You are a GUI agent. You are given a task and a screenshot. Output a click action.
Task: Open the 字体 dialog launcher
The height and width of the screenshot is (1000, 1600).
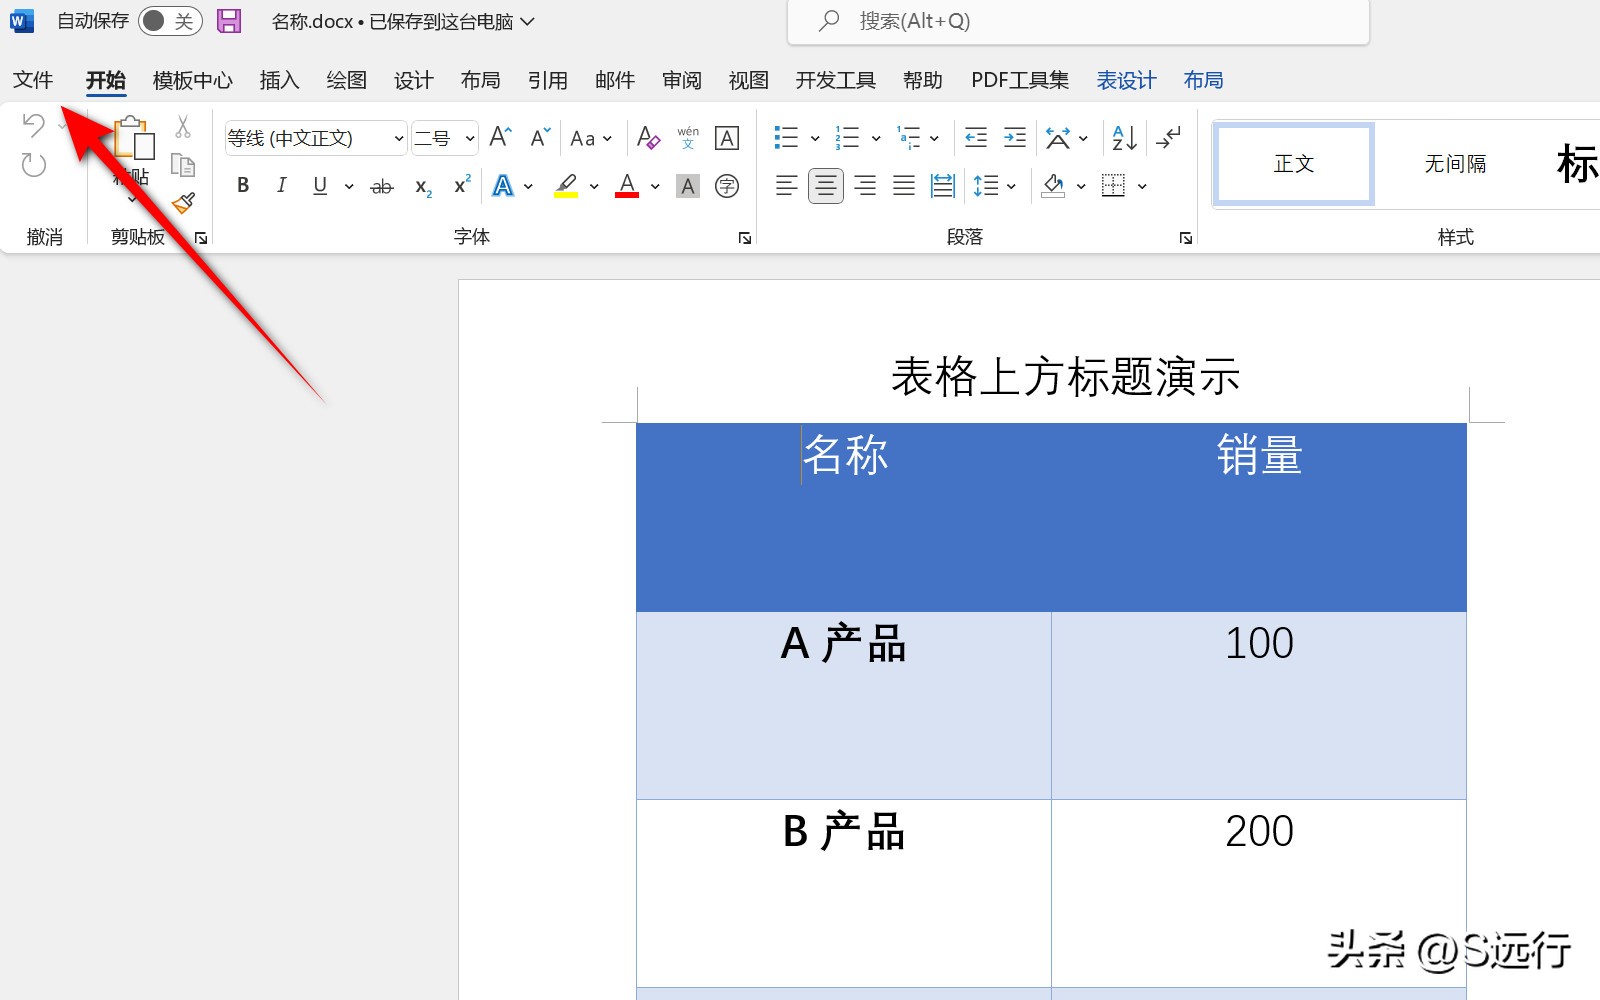pyautogui.click(x=744, y=237)
